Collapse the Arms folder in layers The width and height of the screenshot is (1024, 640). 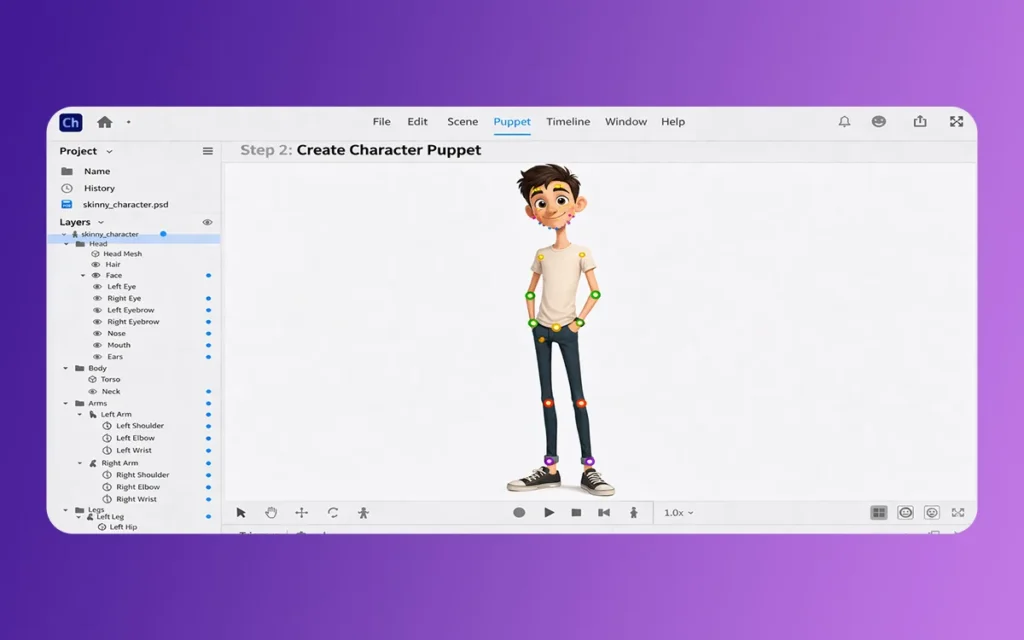[x=67, y=403]
